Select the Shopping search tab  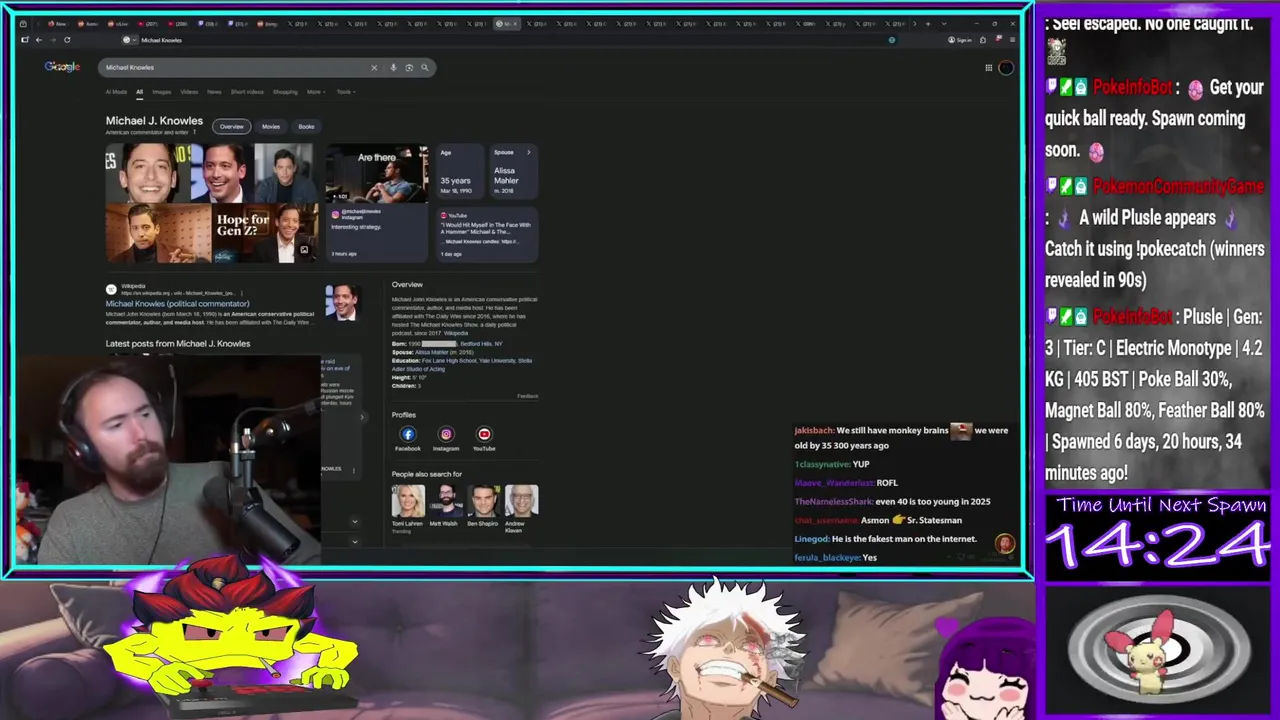[285, 92]
